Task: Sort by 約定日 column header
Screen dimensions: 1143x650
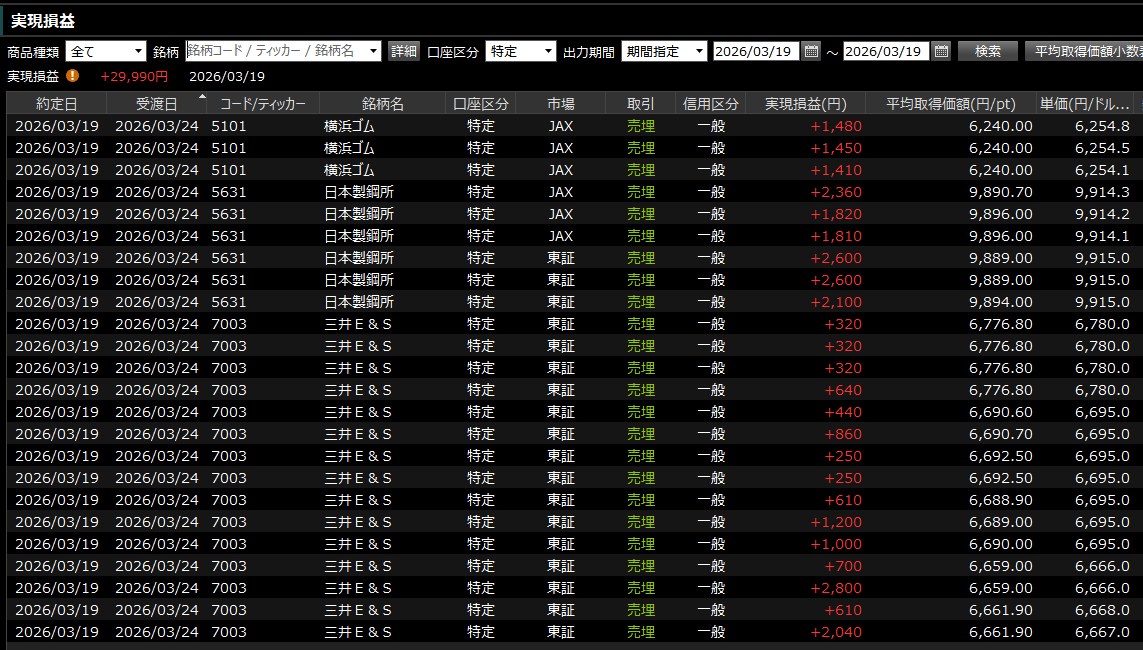Action: [x=56, y=104]
